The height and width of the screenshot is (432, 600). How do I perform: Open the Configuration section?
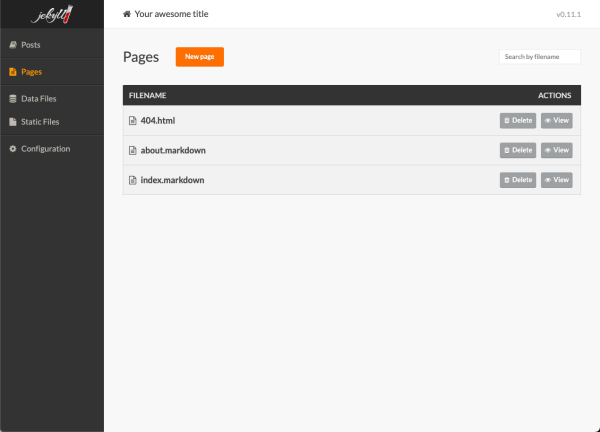point(52,149)
